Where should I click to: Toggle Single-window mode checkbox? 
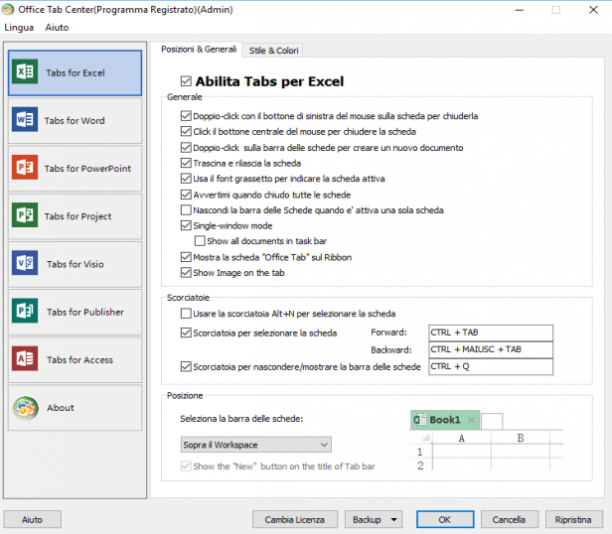pos(186,225)
